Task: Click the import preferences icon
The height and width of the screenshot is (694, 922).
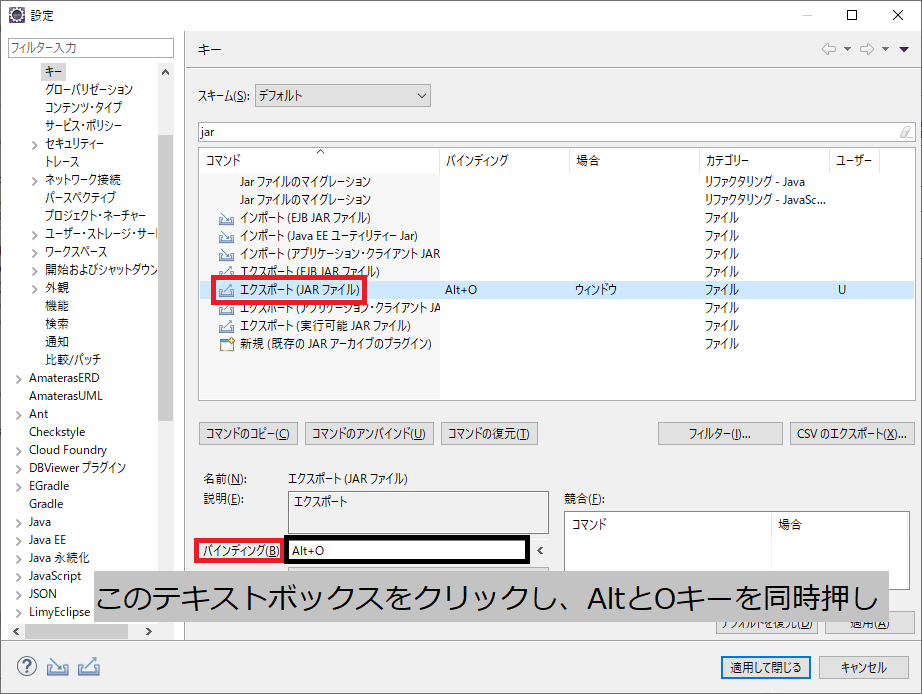Action: (x=58, y=667)
